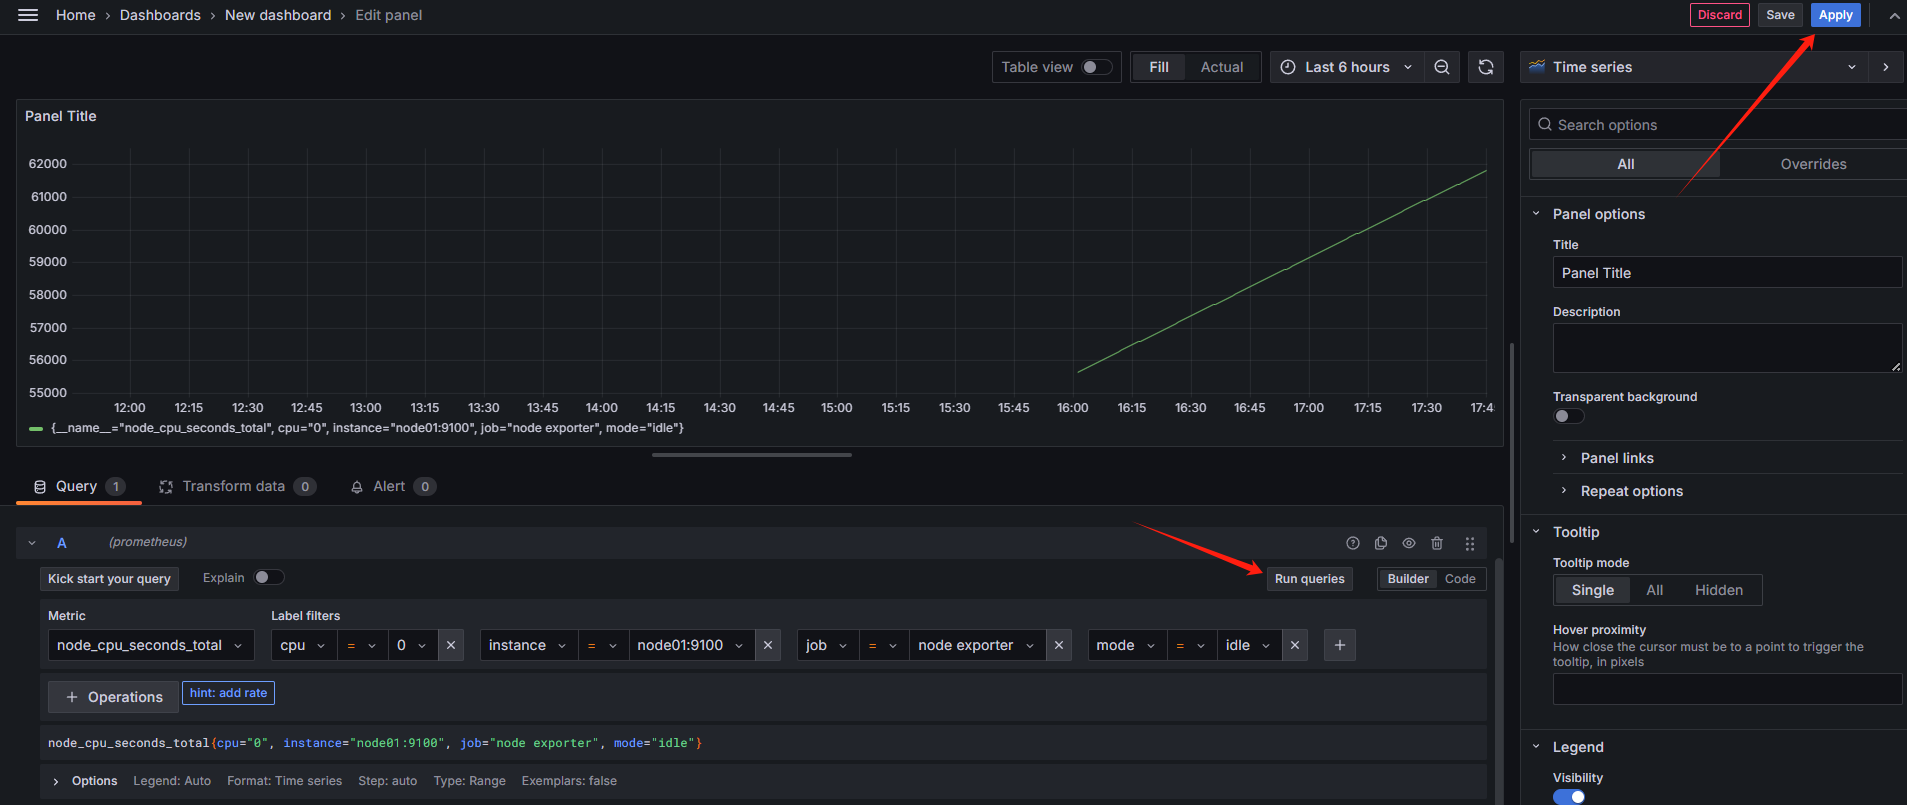Viewport: 1907px width, 805px height.
Task: Click the Save button
Action: (1780, 15)
